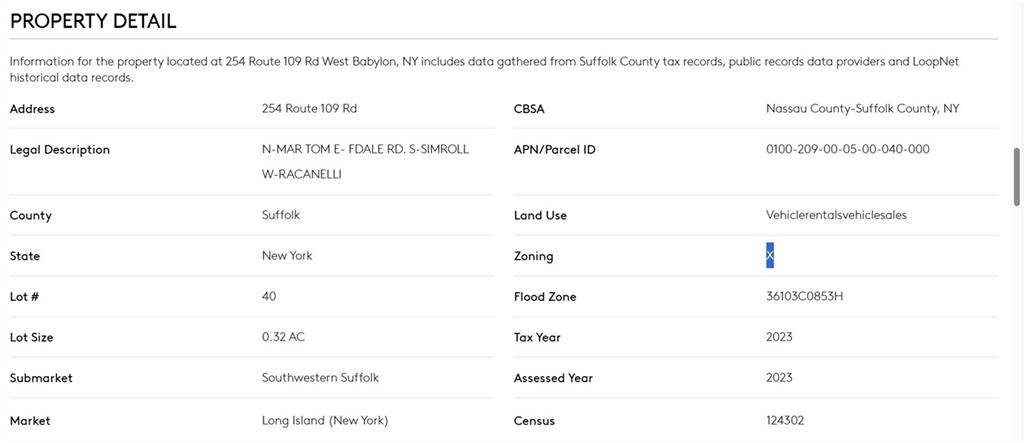Click the Zoning field label
Screen dimensions: 1024x443
(x=533, y=256)
